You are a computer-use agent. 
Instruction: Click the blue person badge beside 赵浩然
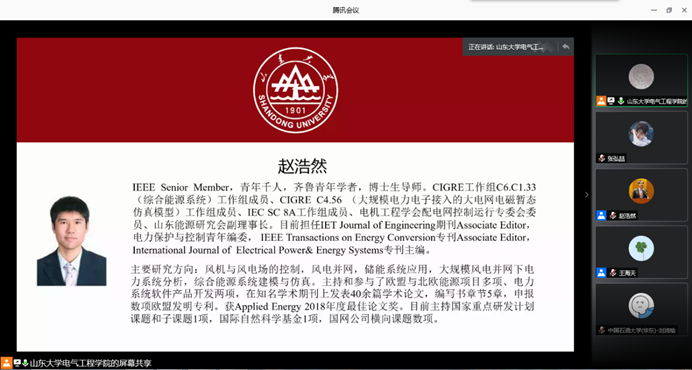[x=601, y=215]
